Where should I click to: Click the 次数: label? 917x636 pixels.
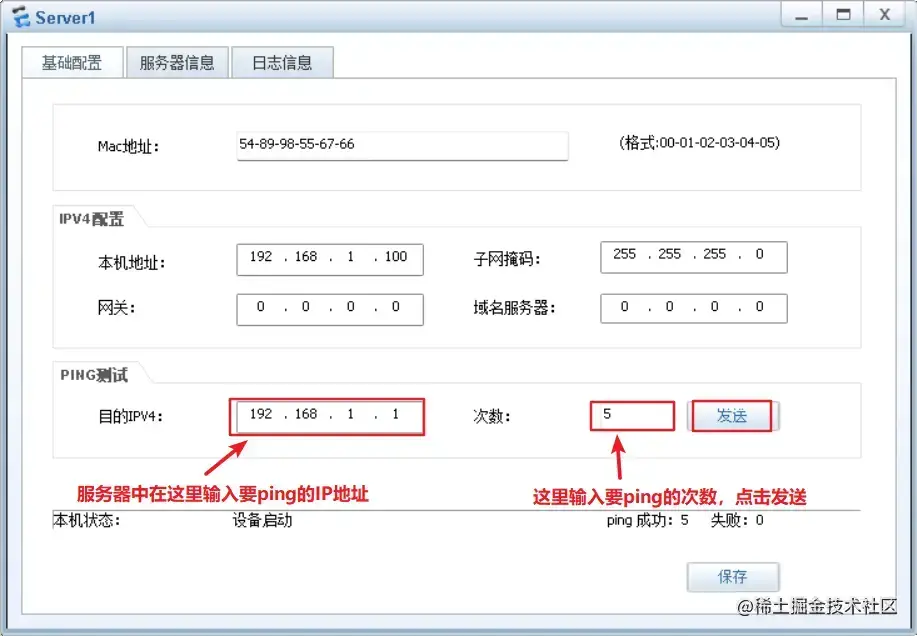click(491, 417)
